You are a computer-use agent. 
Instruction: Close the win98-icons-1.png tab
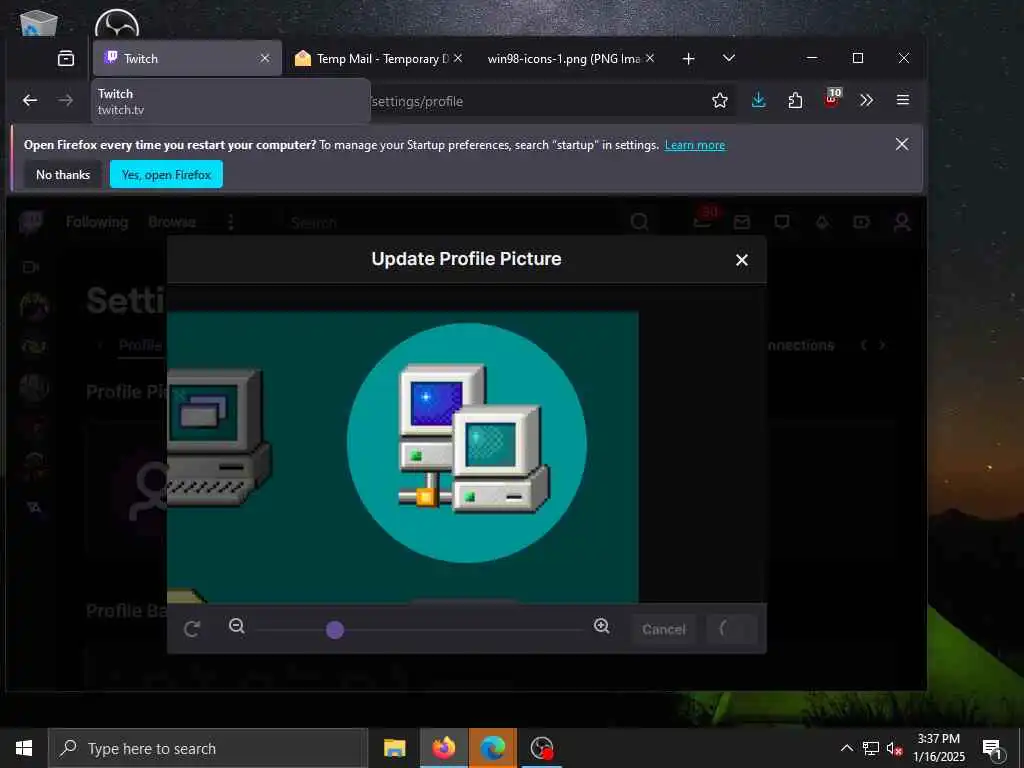[650, 58]
